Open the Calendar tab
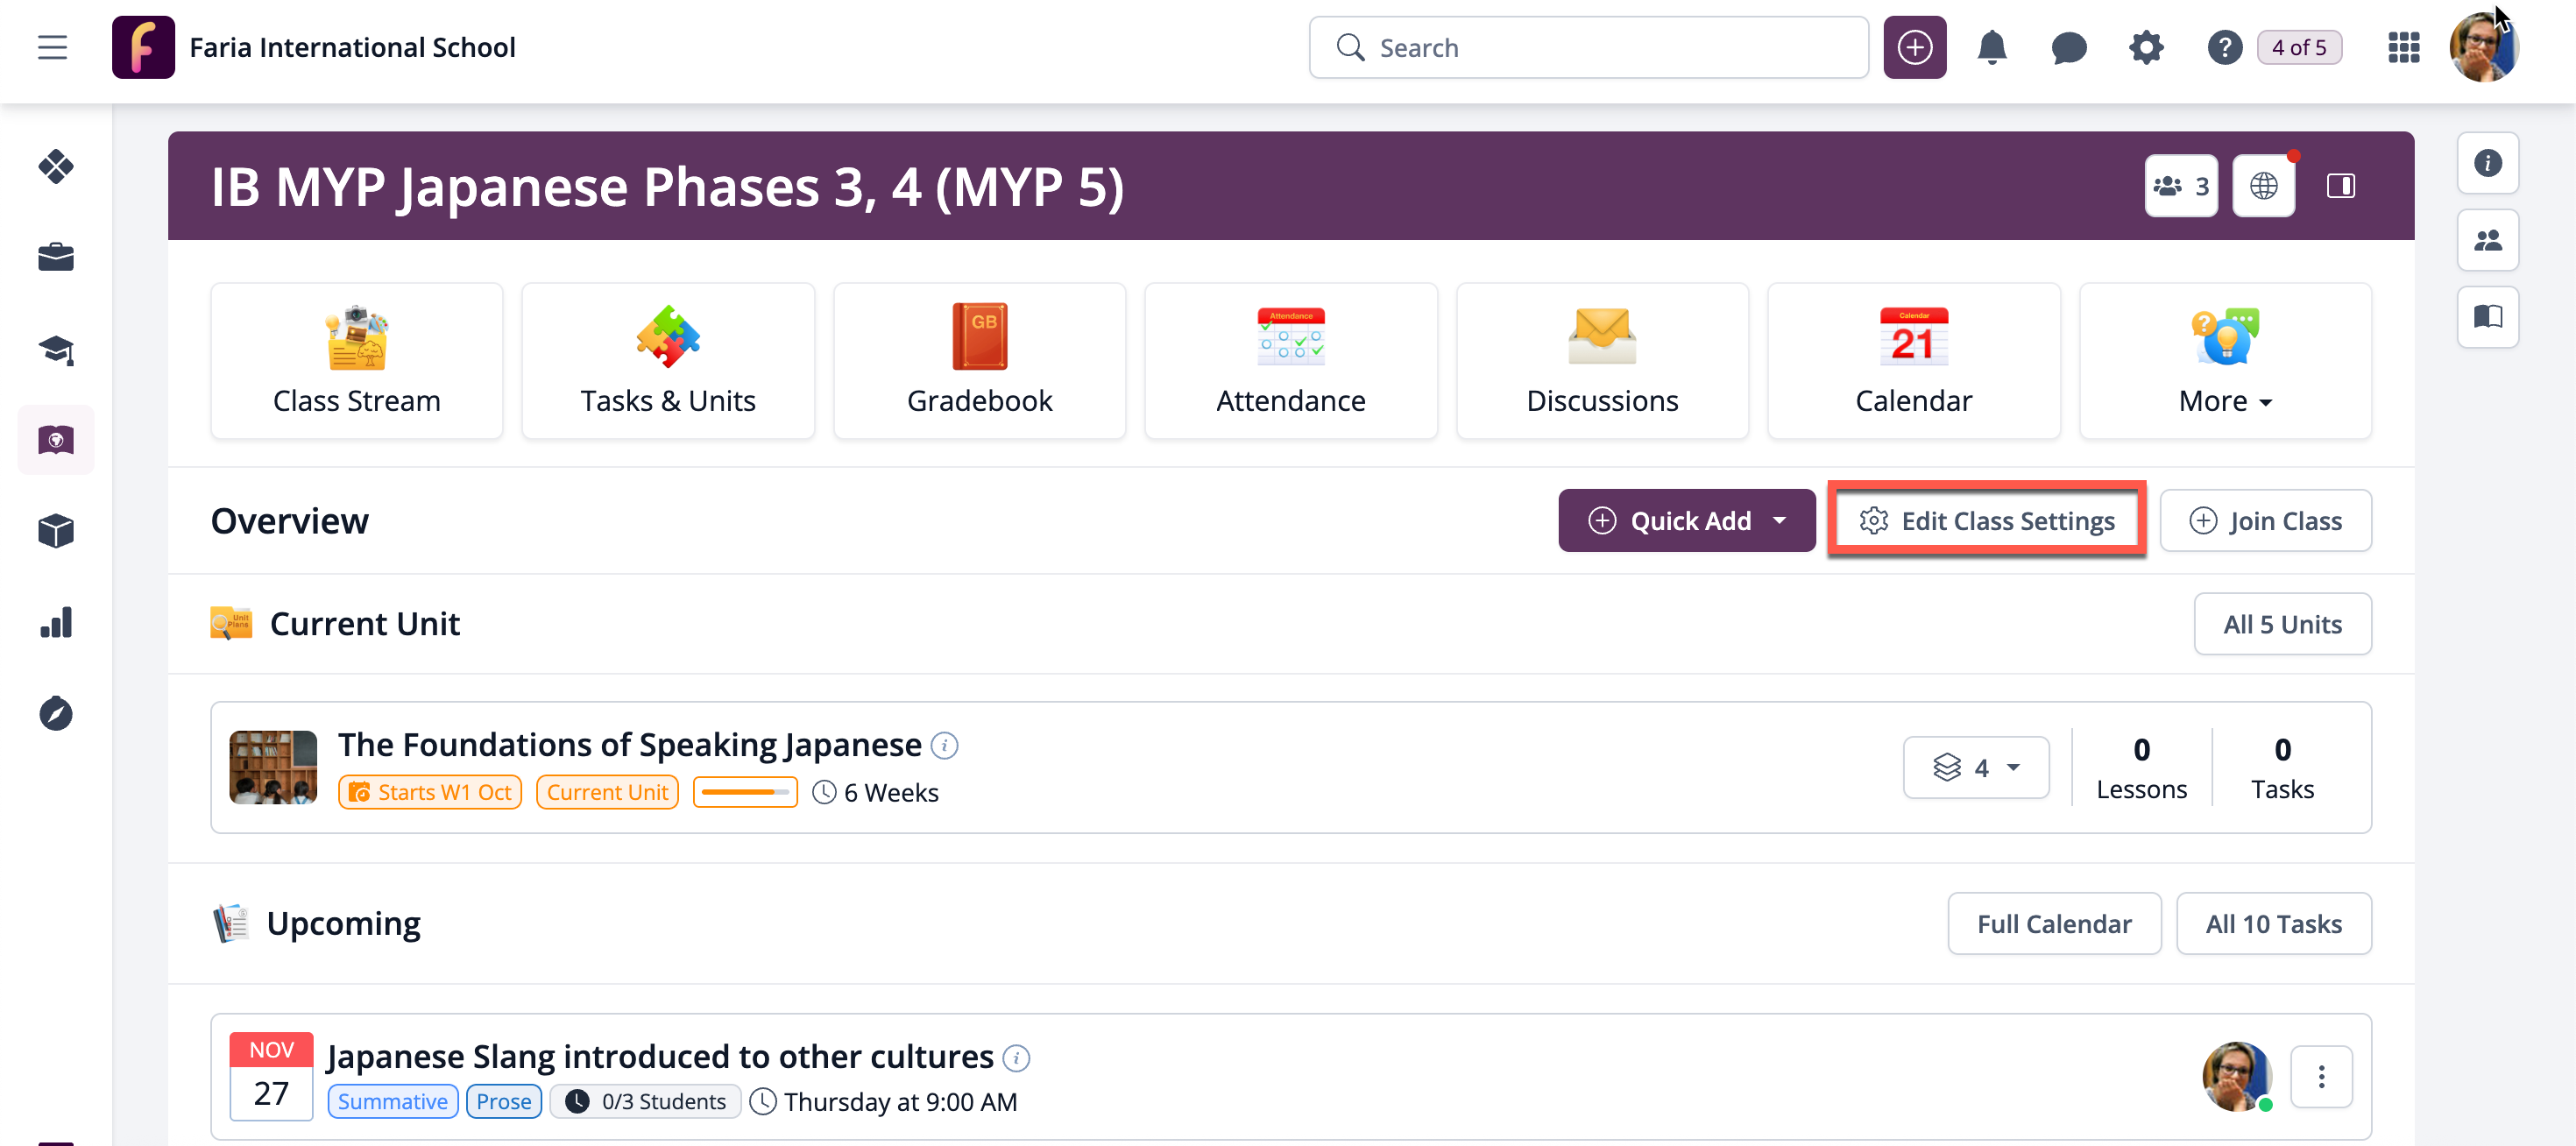Image resolution: width=2576 pixels, height=1146 pixels. (x=1914, y=361)
